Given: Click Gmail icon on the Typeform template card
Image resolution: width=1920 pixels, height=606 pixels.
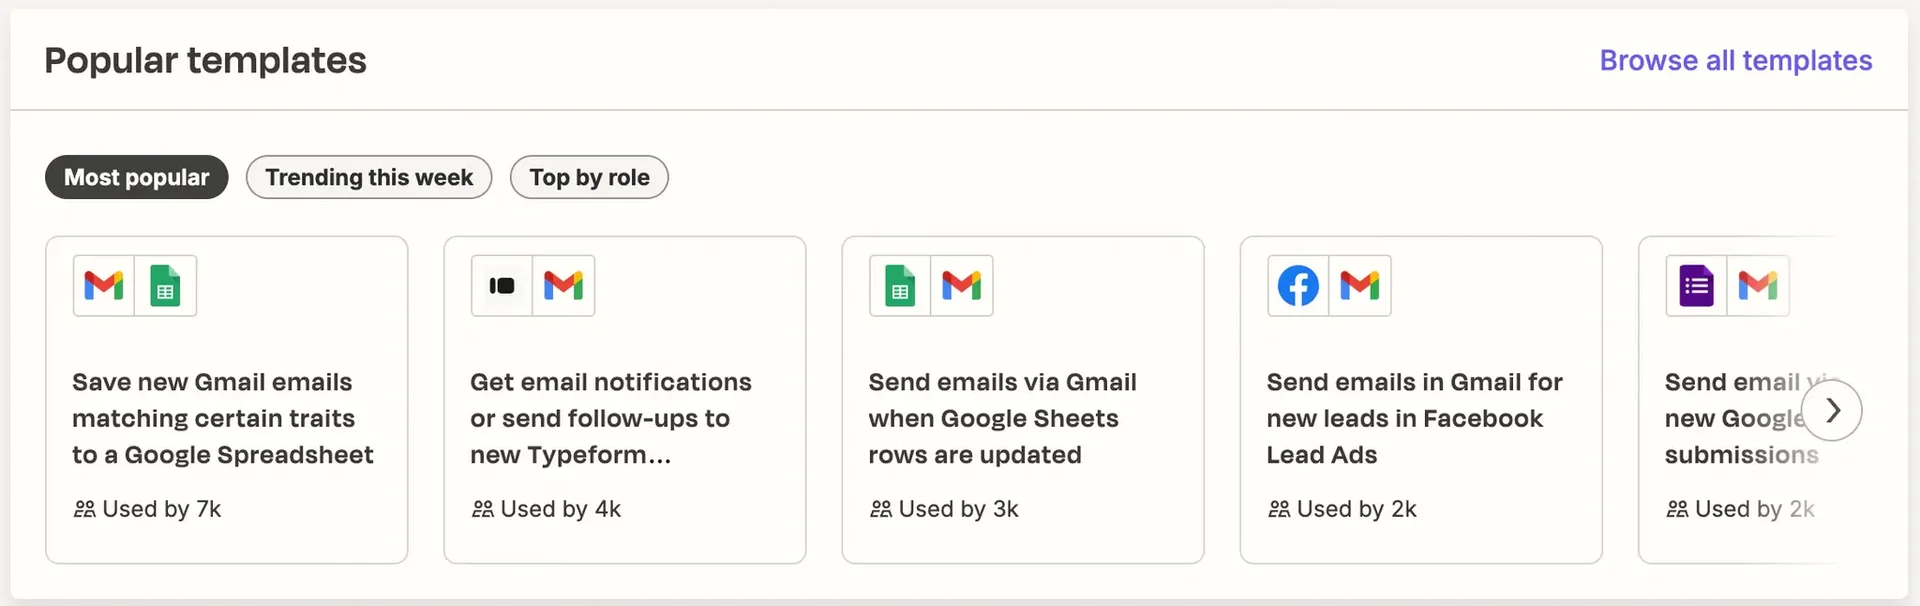Looking at the screenshot, I should [563, 286].
